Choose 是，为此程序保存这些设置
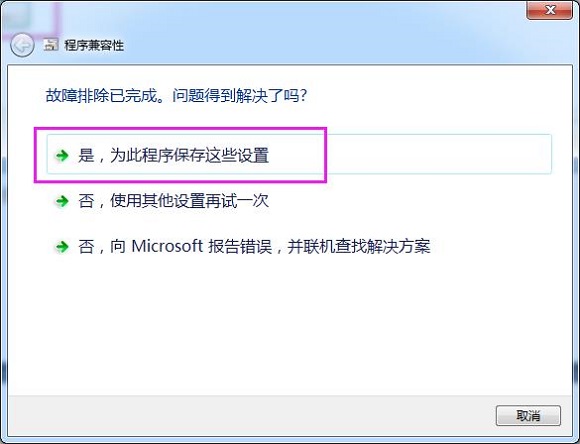580x444 pixels. point(299,154)
